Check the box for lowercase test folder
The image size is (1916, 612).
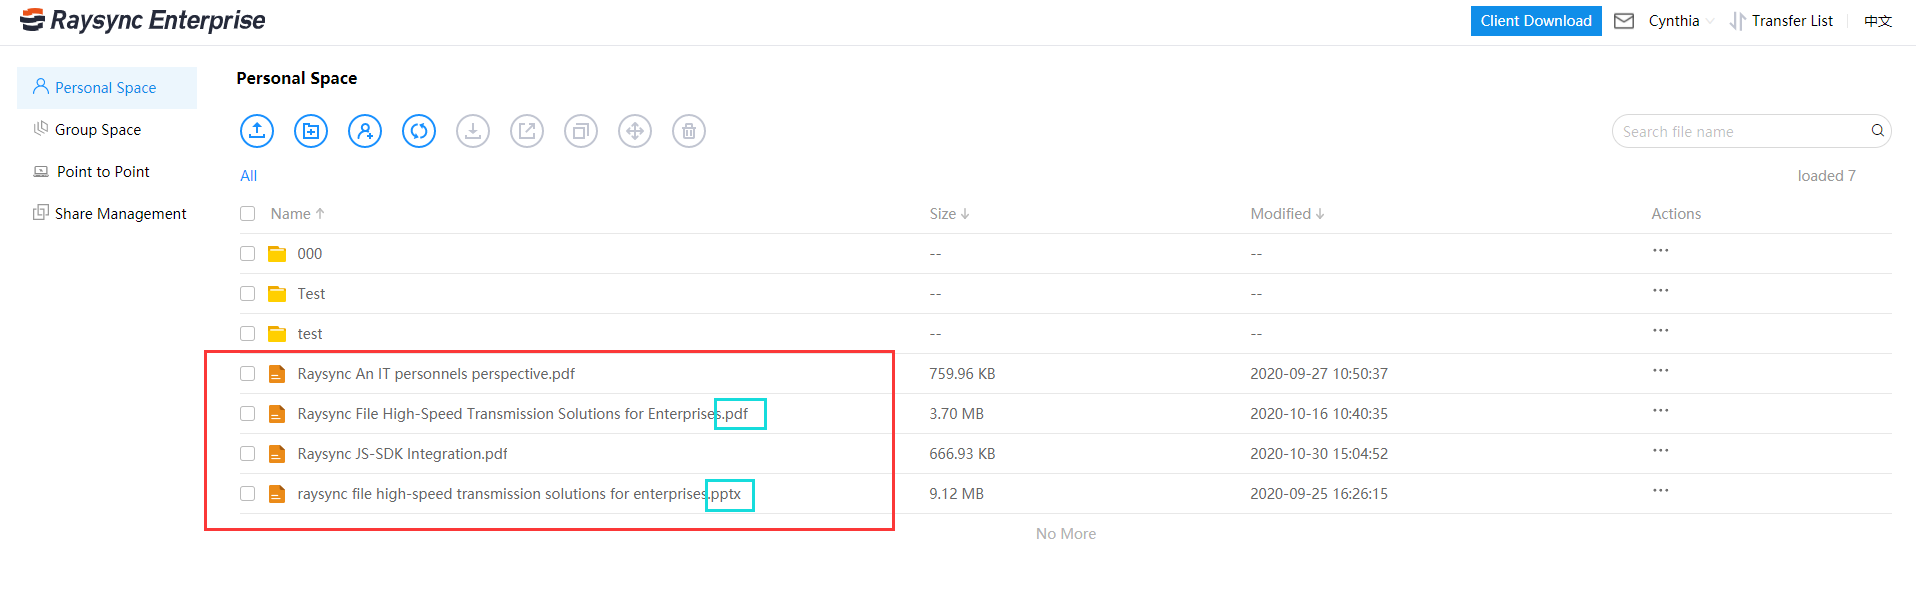coord(247,334)
